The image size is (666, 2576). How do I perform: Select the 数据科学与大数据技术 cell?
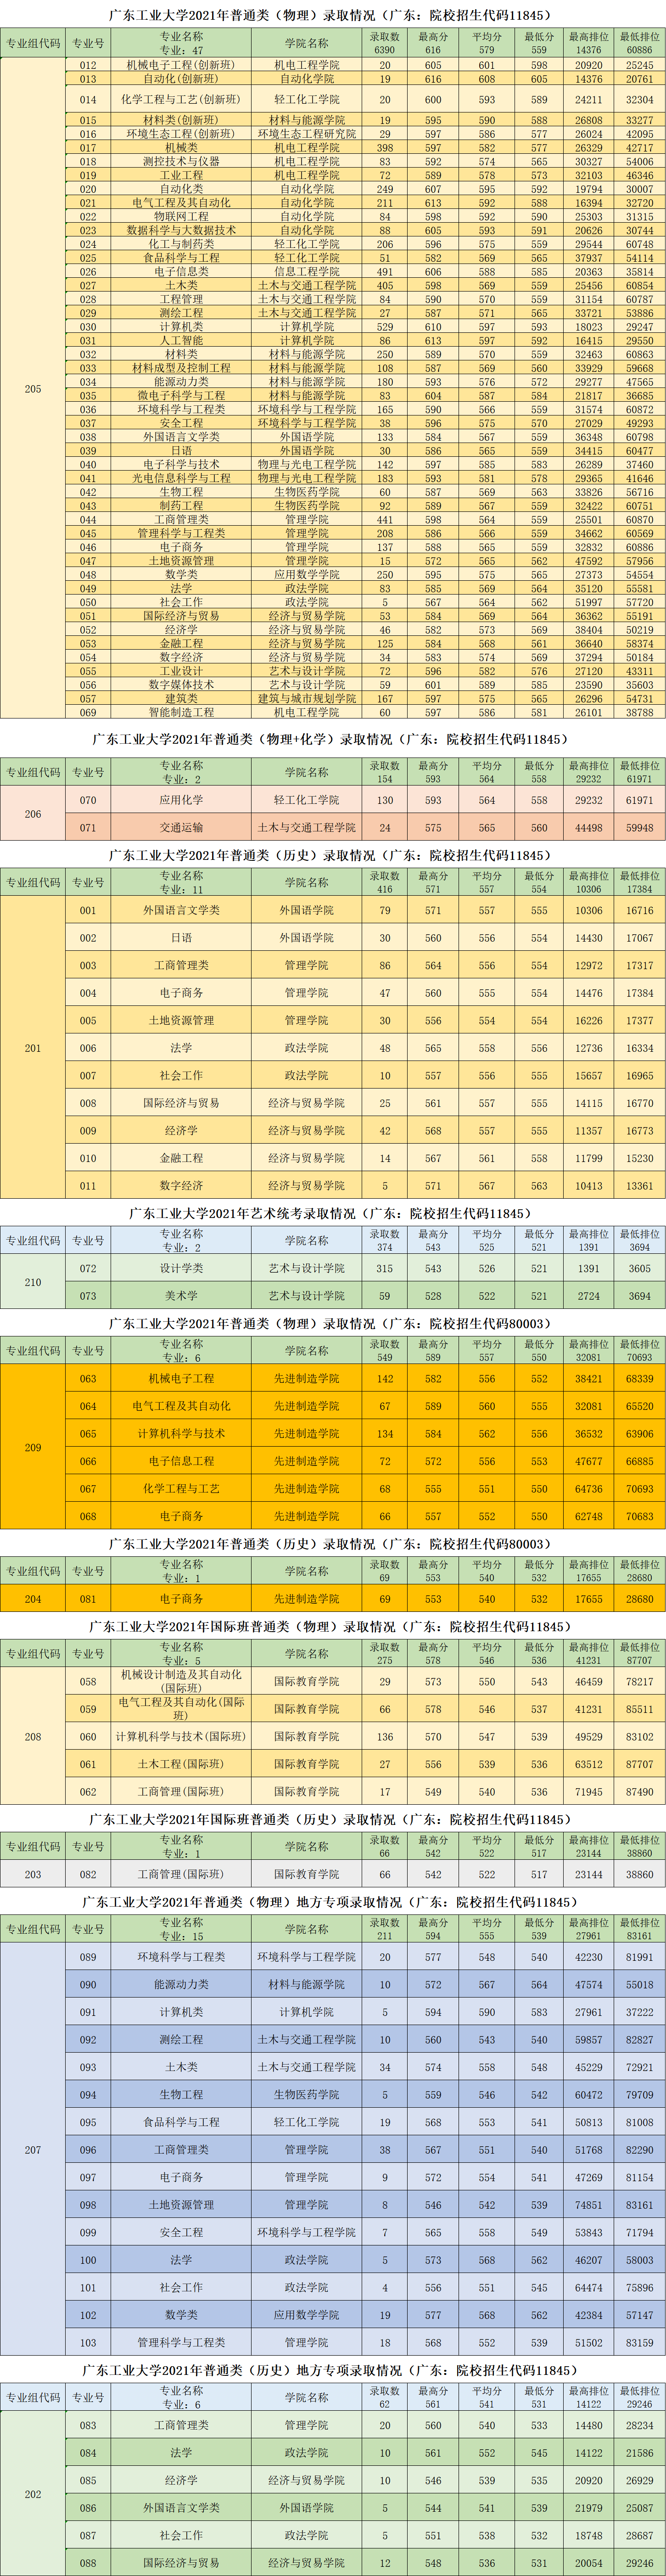(x=181, y=231)
